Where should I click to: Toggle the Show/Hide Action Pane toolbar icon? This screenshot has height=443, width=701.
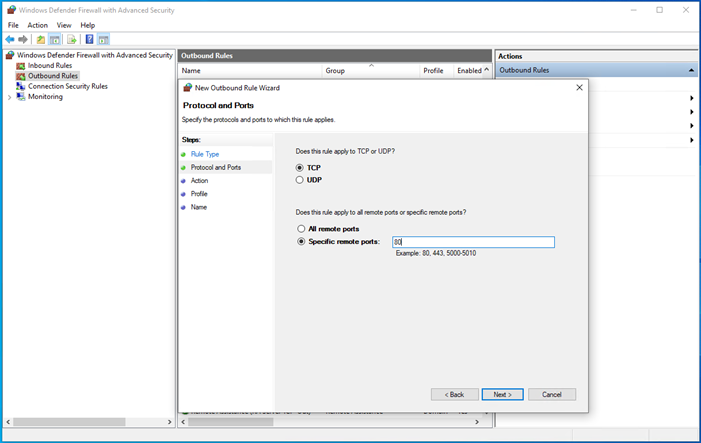104,39
